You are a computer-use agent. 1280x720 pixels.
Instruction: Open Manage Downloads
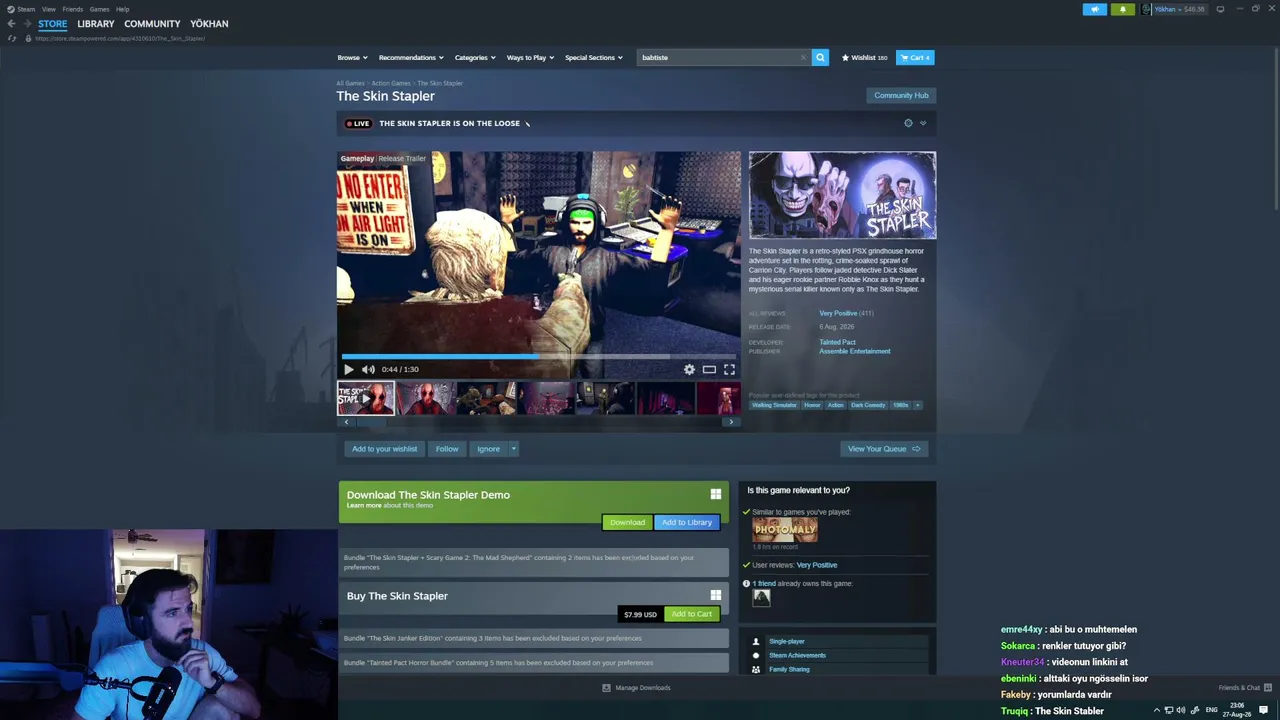pyautogui.click(x=636, y=688)
